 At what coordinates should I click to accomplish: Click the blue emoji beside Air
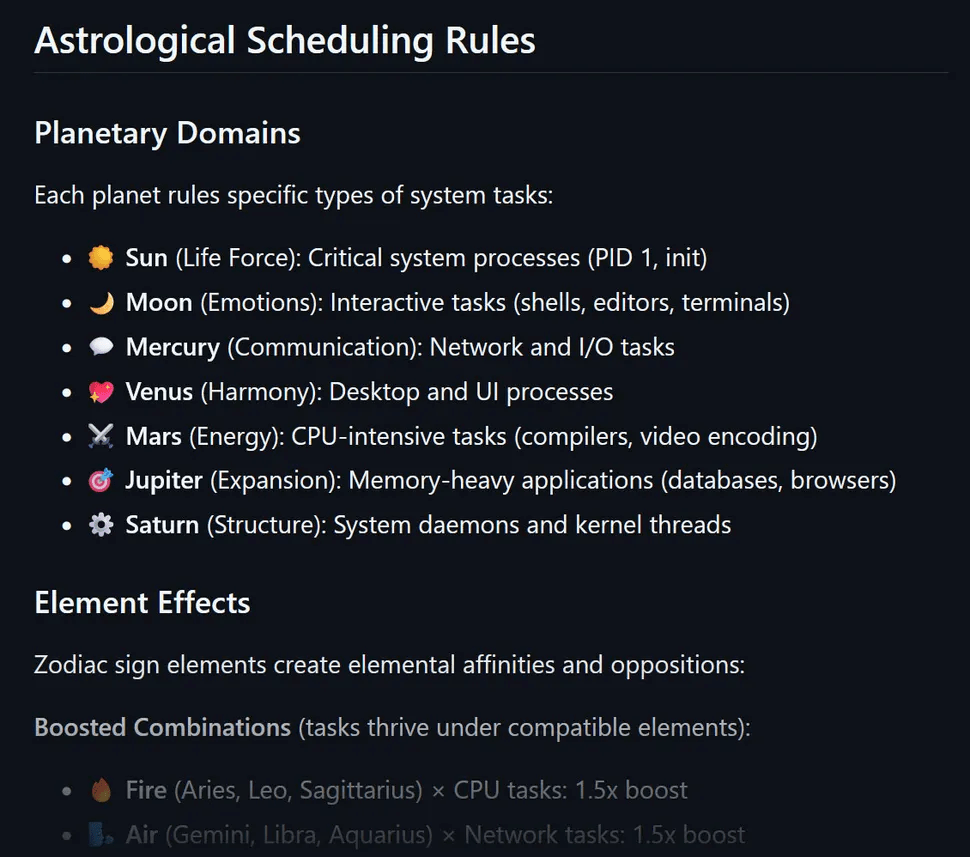[100, 834]
